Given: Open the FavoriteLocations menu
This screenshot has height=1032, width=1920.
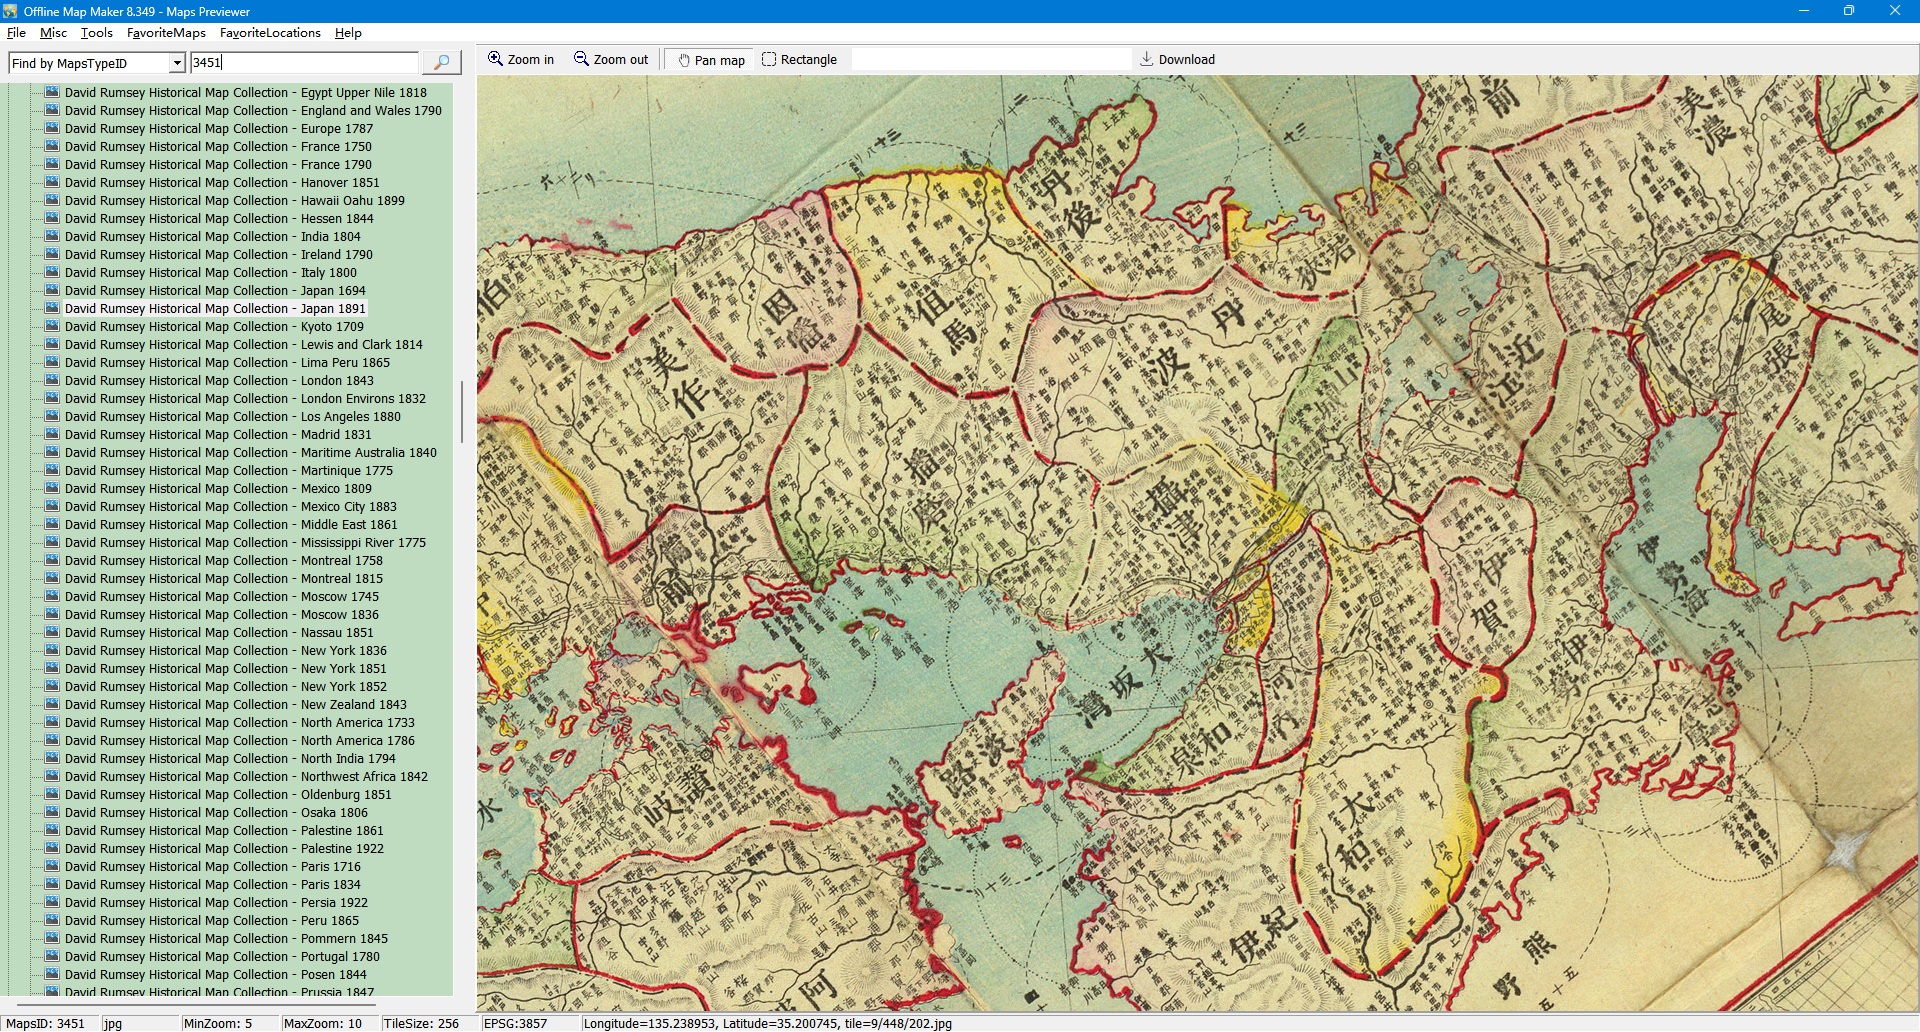Looking at the screenshot, I should [270, 33].
